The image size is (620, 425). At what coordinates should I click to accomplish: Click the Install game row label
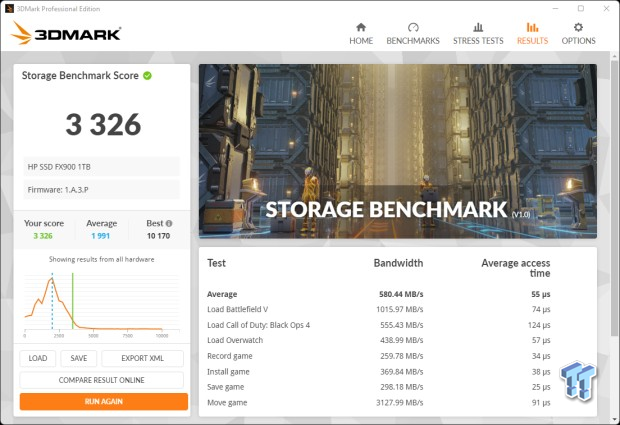tap(228, 372)
